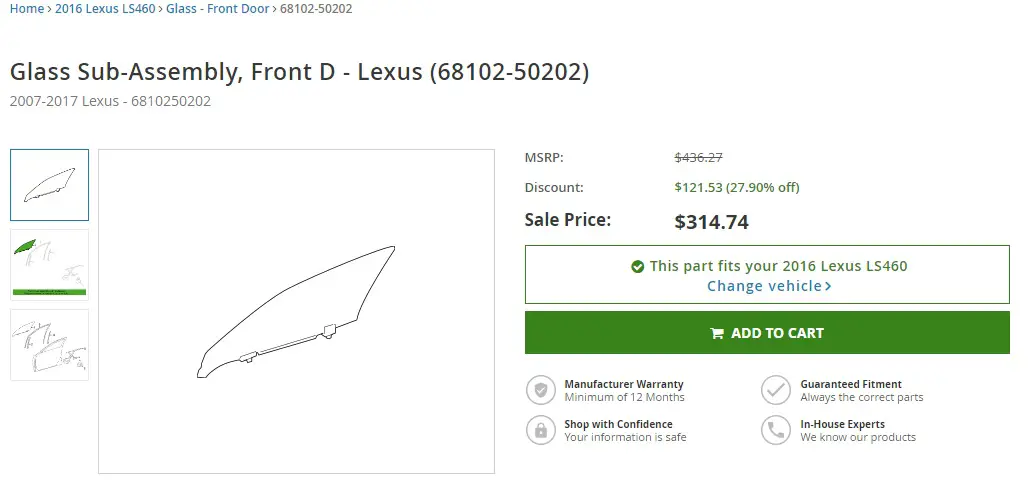
Task: Click the Manufacturer Warranty text
Action: tap(624, 384)
